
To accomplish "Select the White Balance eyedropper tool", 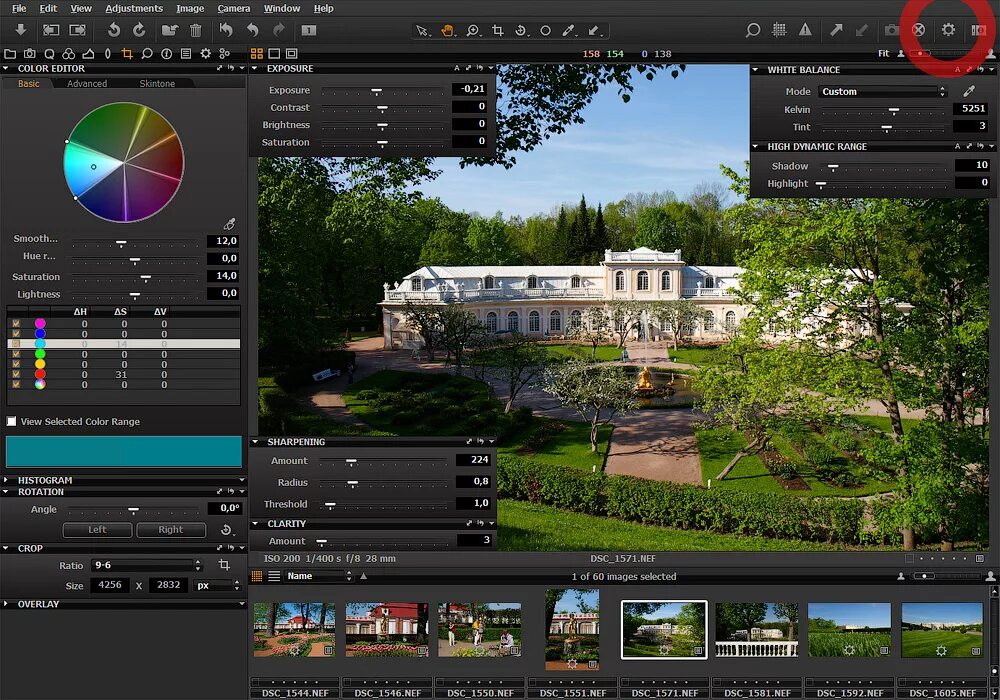I will pos(568,31).
